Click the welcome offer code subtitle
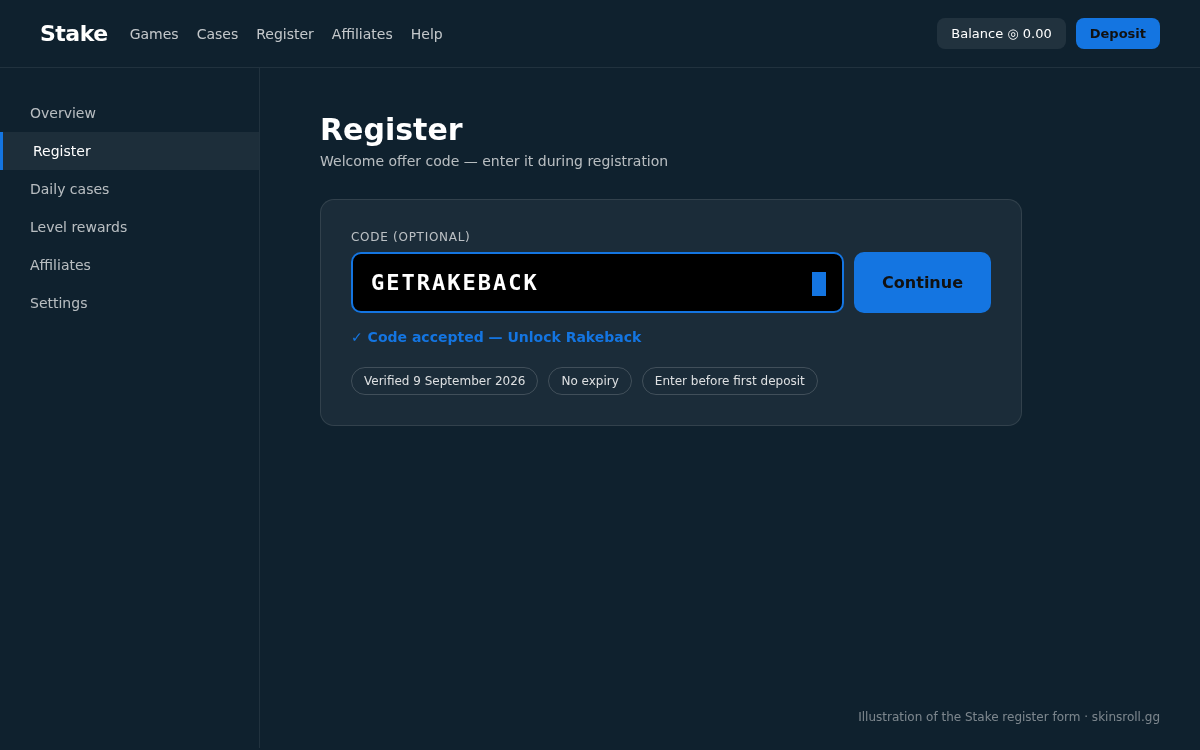Screen dimensions: 1200x750 point(494,161)
